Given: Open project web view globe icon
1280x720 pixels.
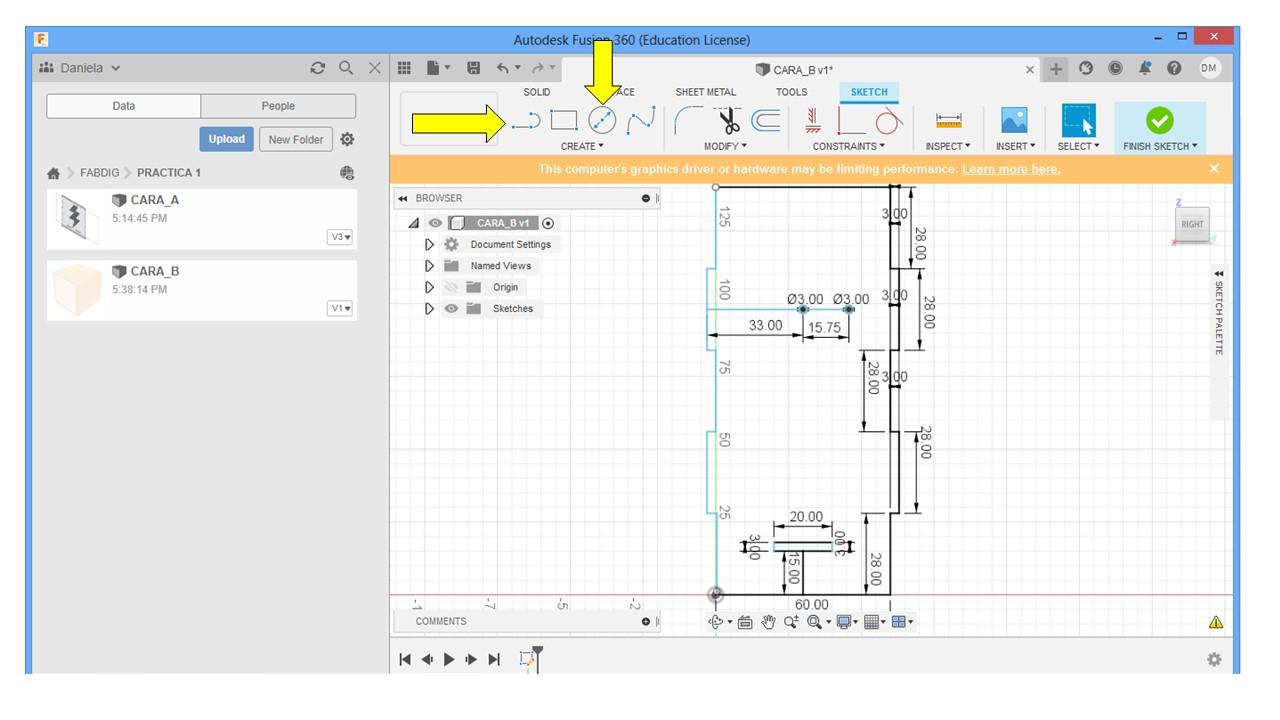Looking at the screenshot, I should [347, 173].
